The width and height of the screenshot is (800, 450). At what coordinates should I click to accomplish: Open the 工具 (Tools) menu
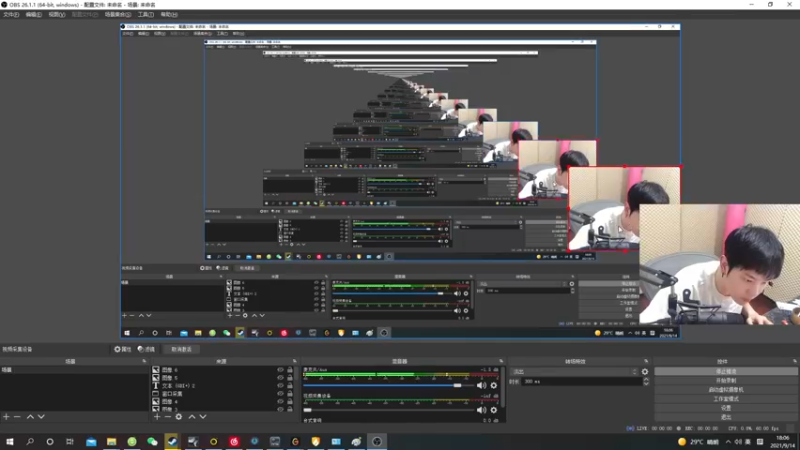coord(145,14)
